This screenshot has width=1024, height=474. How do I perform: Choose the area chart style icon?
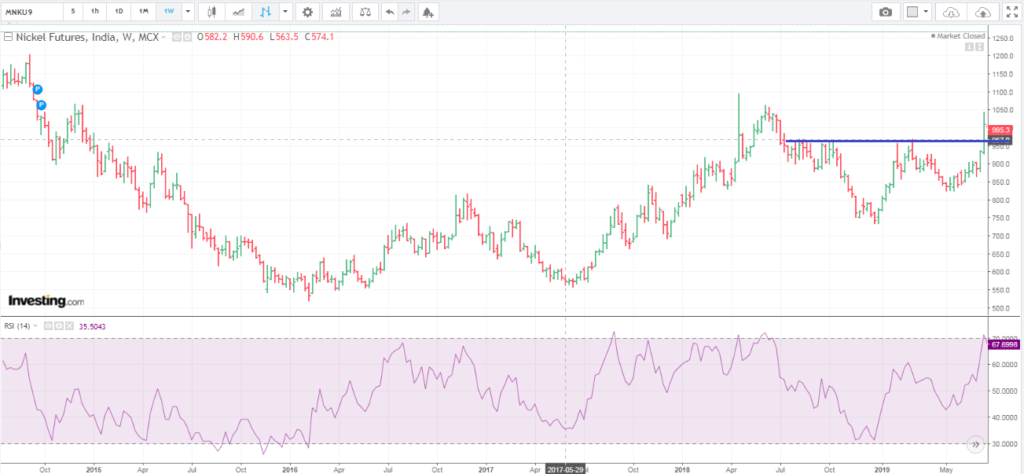point(239,12)
